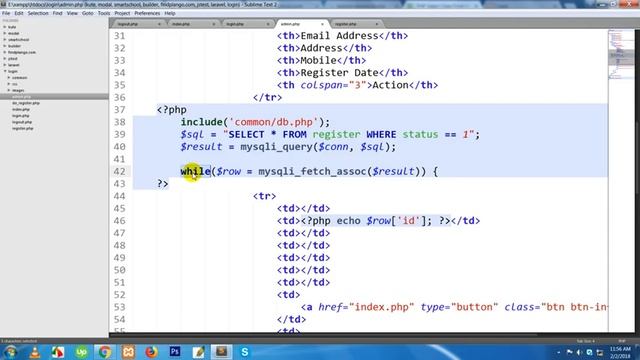Open Sublime Text taskbar button
Viewport: 640px width, 360px height.
point(221,352)
